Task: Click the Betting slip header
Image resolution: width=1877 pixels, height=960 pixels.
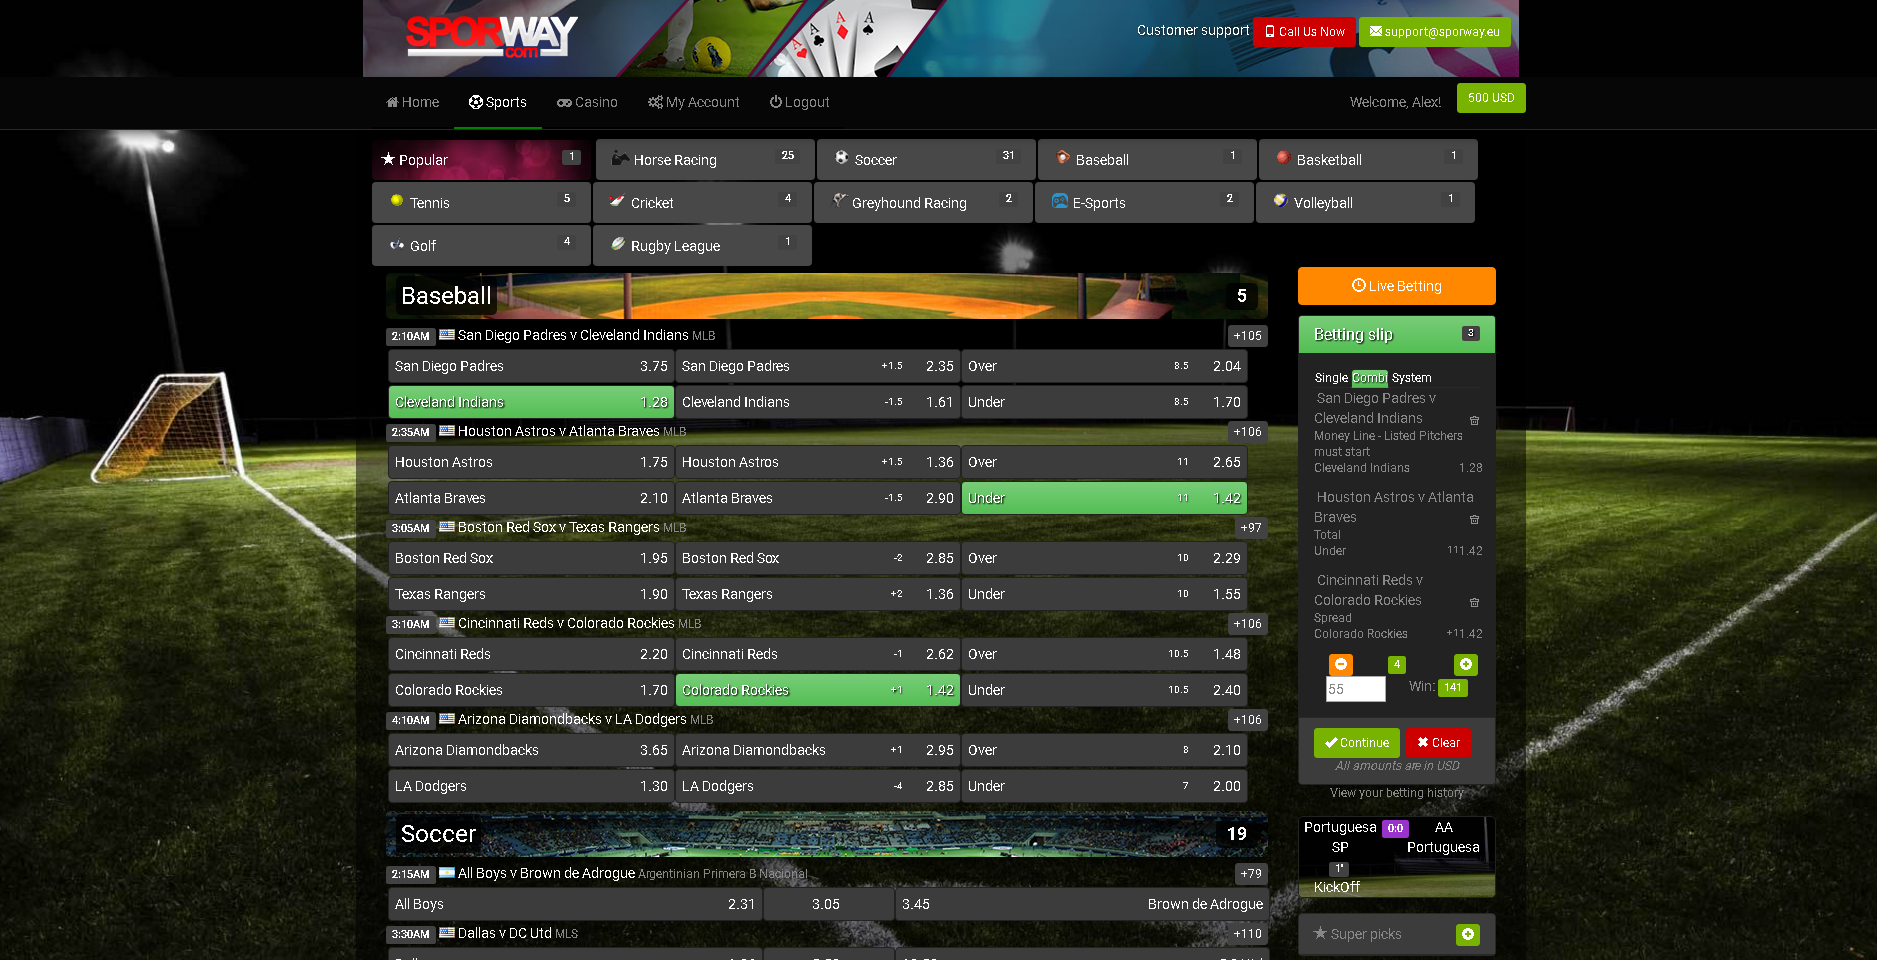Action: pyautogui.click(x=1397, y=335)
